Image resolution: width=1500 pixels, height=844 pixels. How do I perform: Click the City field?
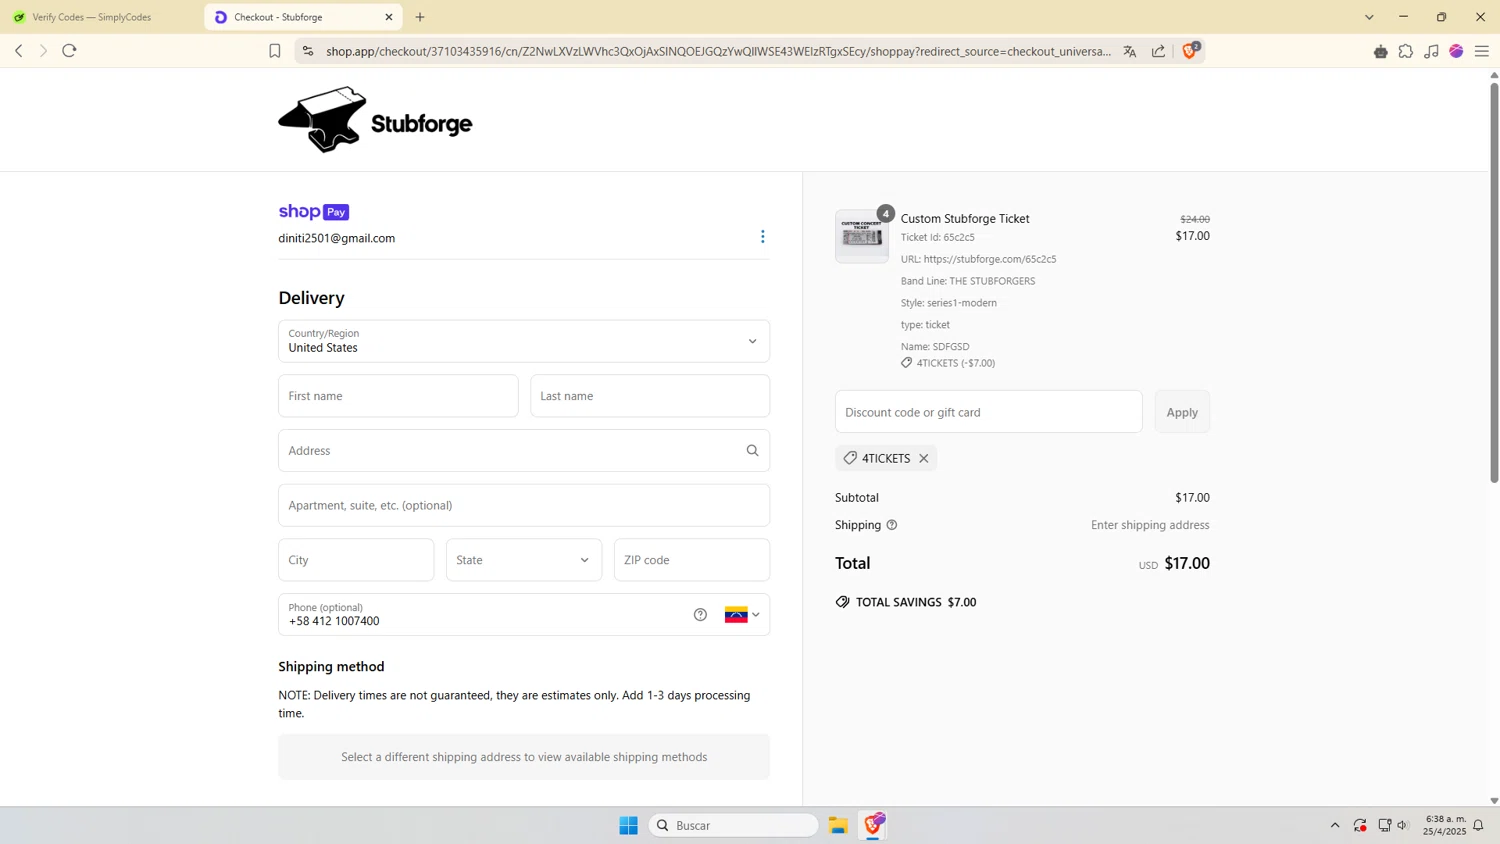356,560
